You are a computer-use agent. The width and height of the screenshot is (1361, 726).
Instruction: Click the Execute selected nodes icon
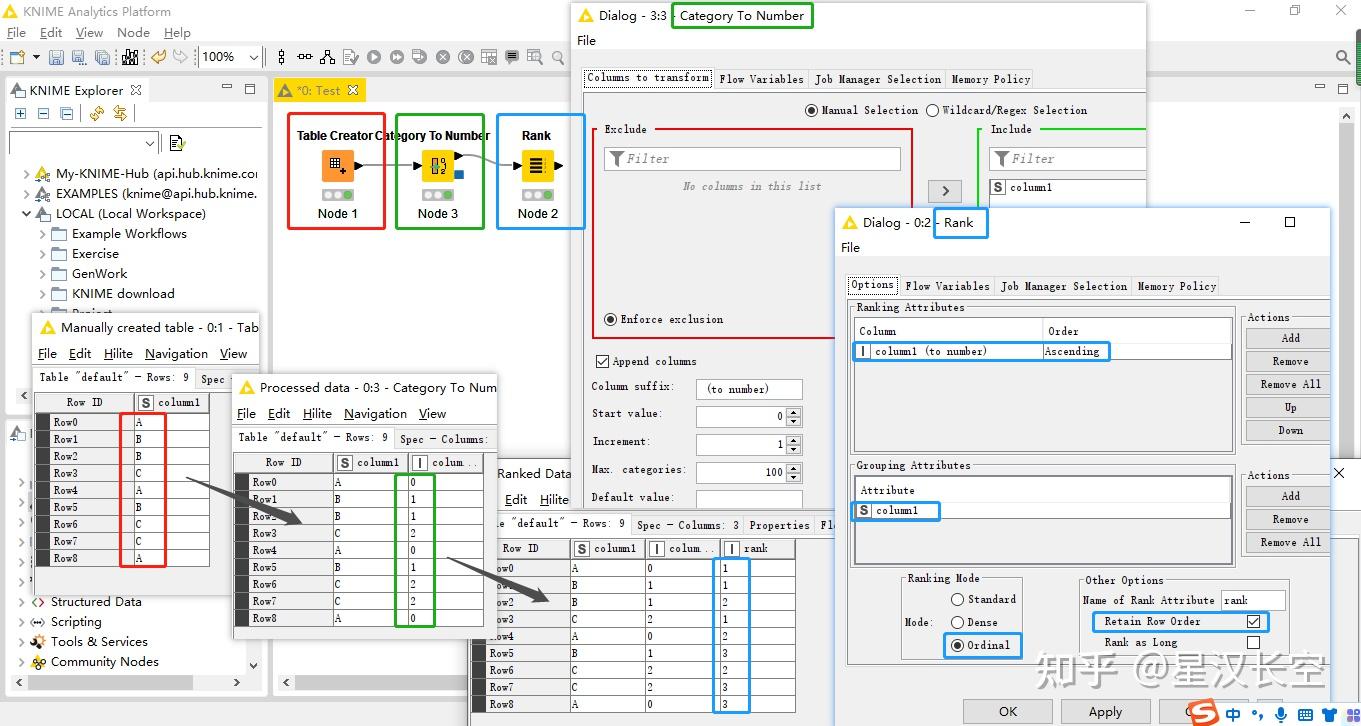coord(374,58)
